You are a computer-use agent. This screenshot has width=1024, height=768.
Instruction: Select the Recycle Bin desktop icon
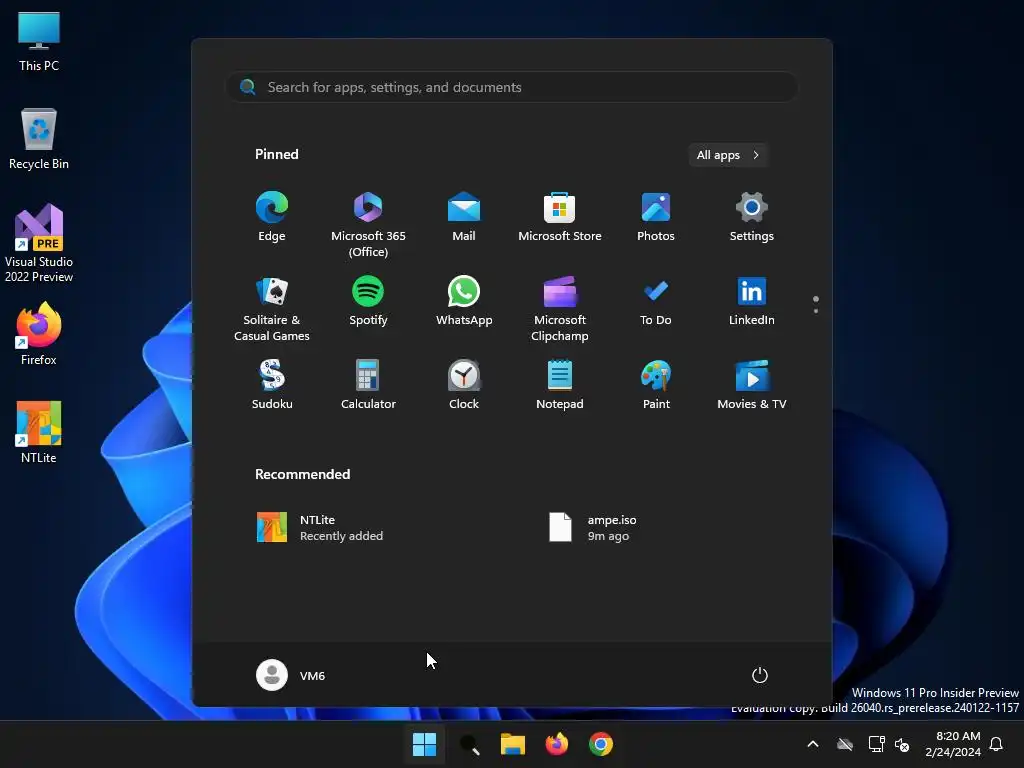39,140
